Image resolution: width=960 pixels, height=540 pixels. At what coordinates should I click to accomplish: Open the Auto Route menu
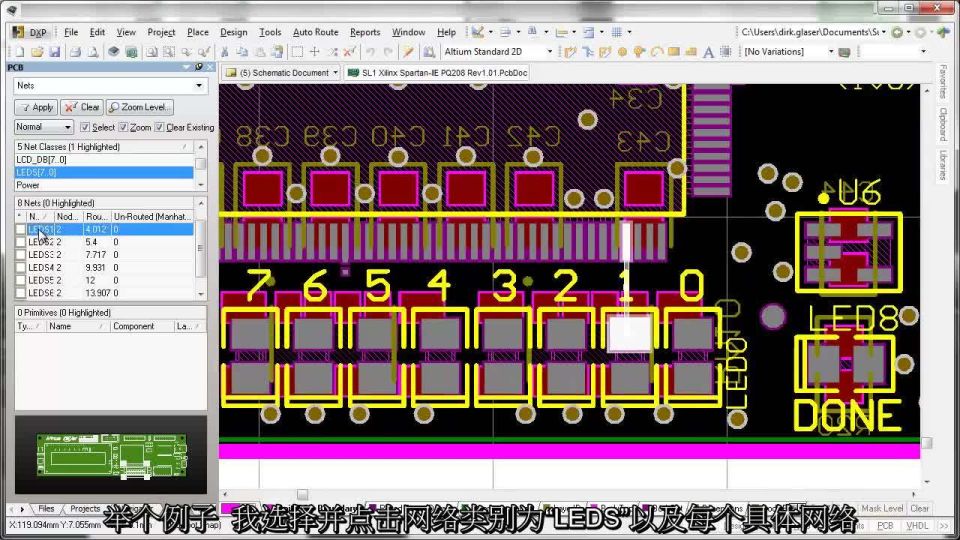click(315, 32)
